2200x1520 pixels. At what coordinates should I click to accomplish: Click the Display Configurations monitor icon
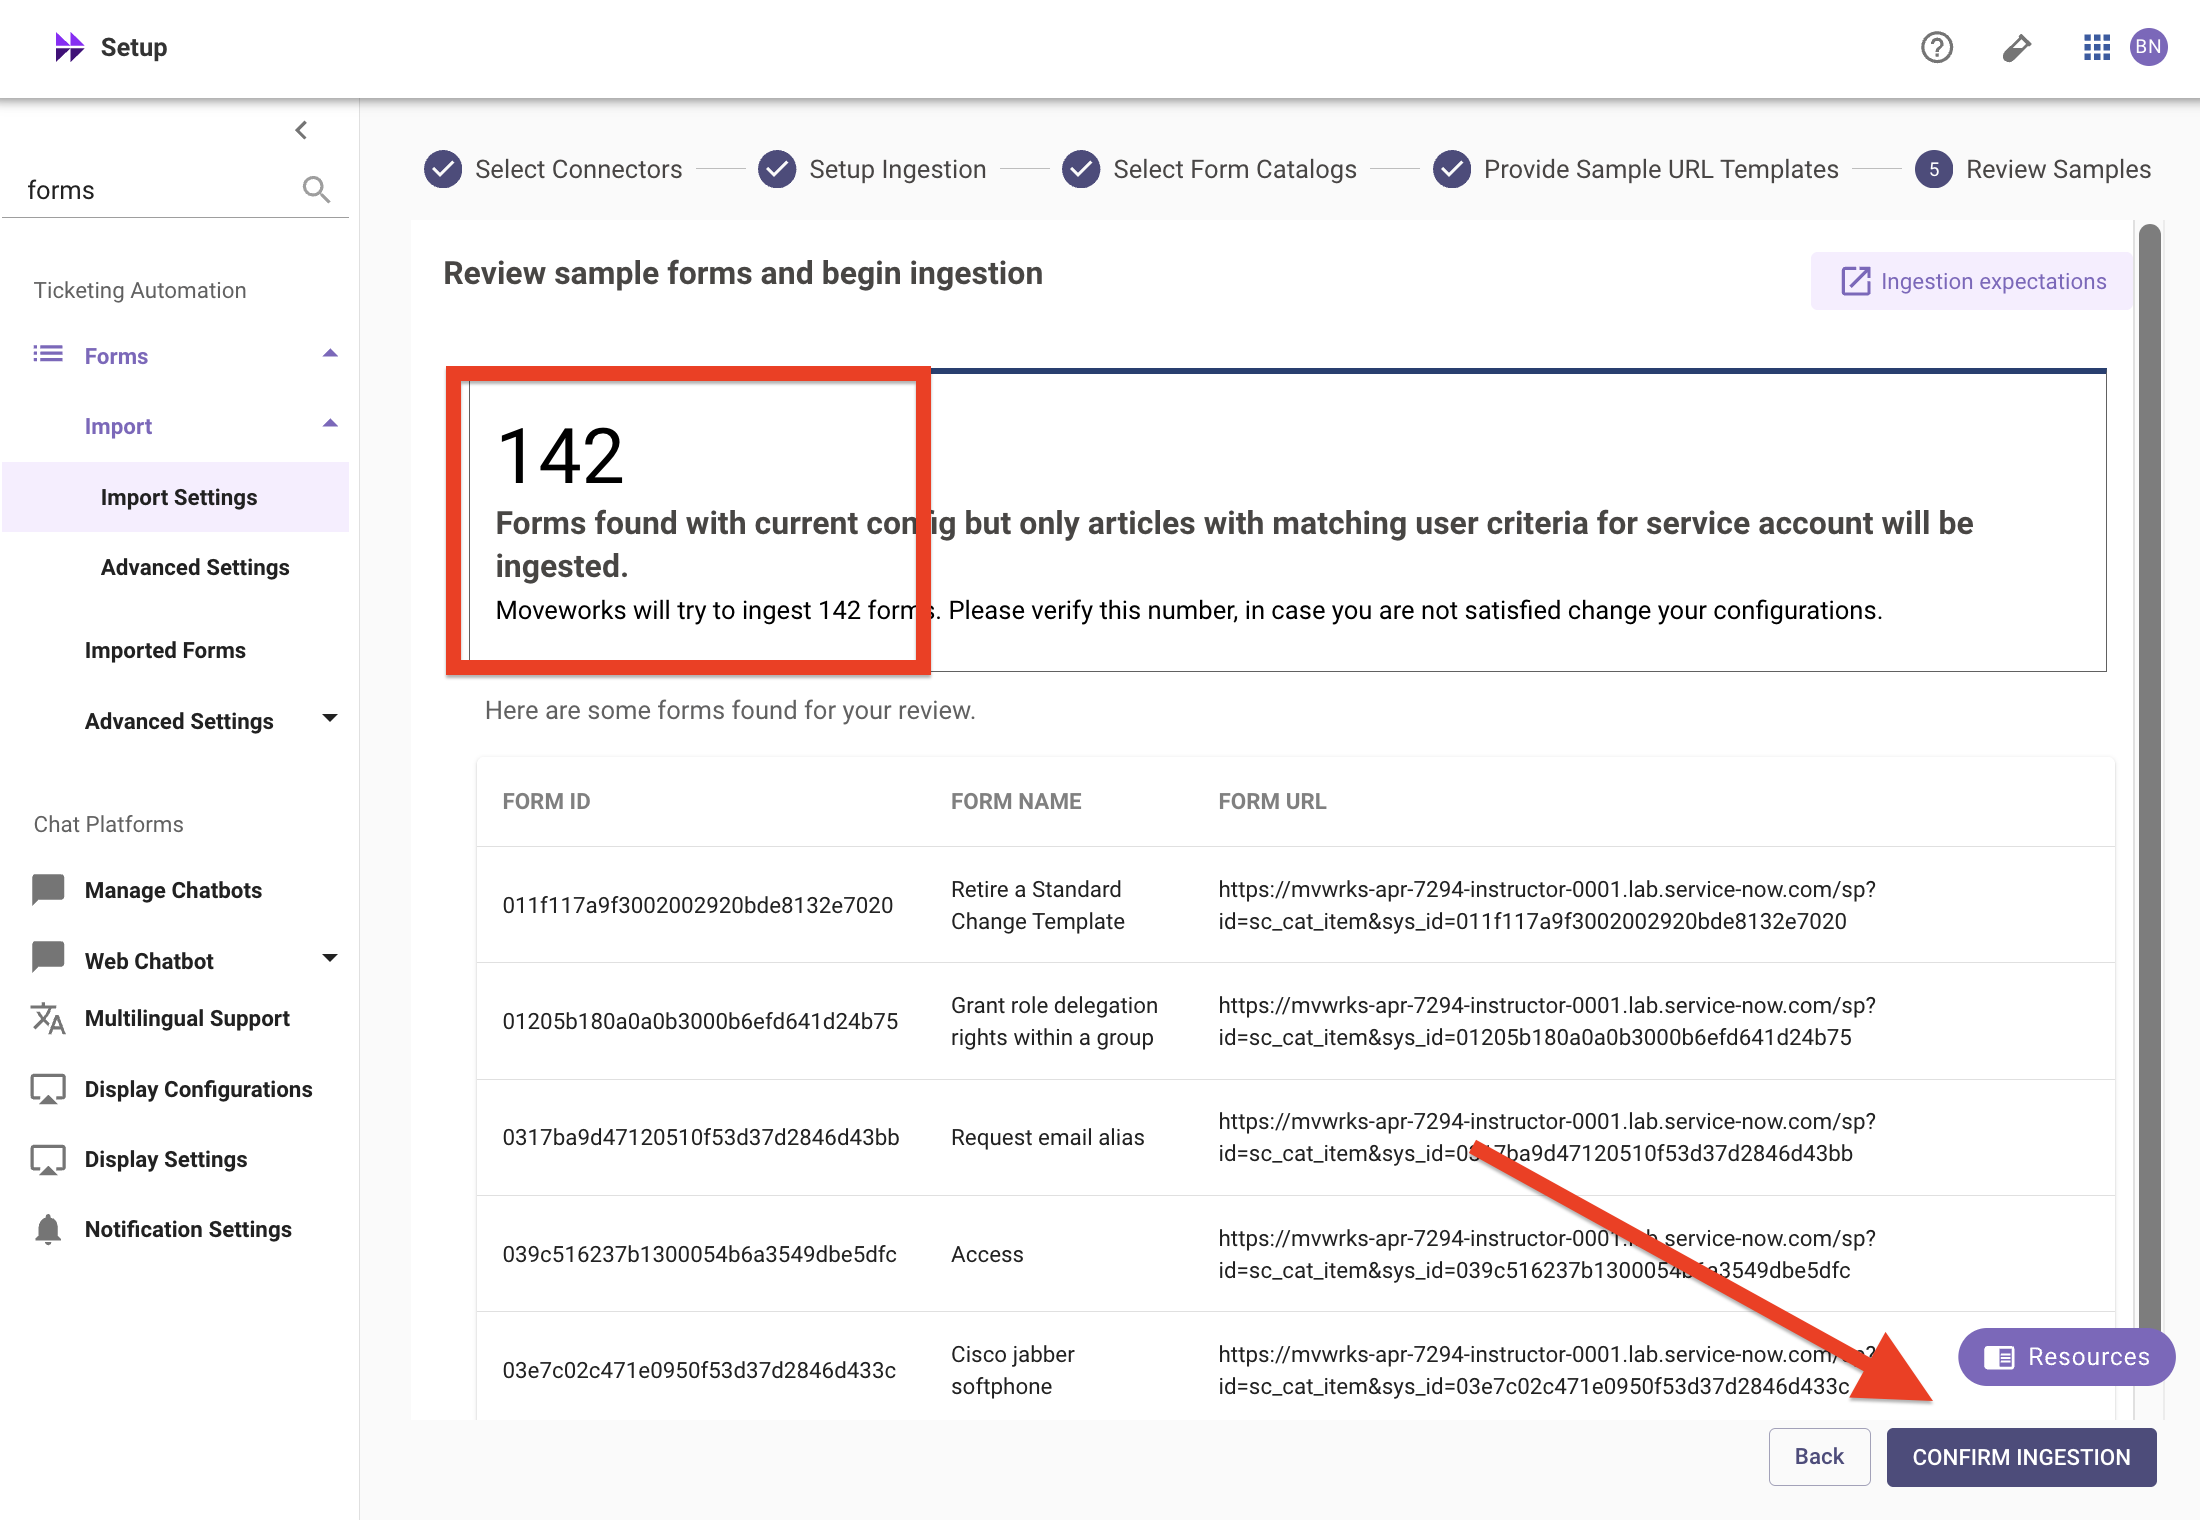(48, 1089)
